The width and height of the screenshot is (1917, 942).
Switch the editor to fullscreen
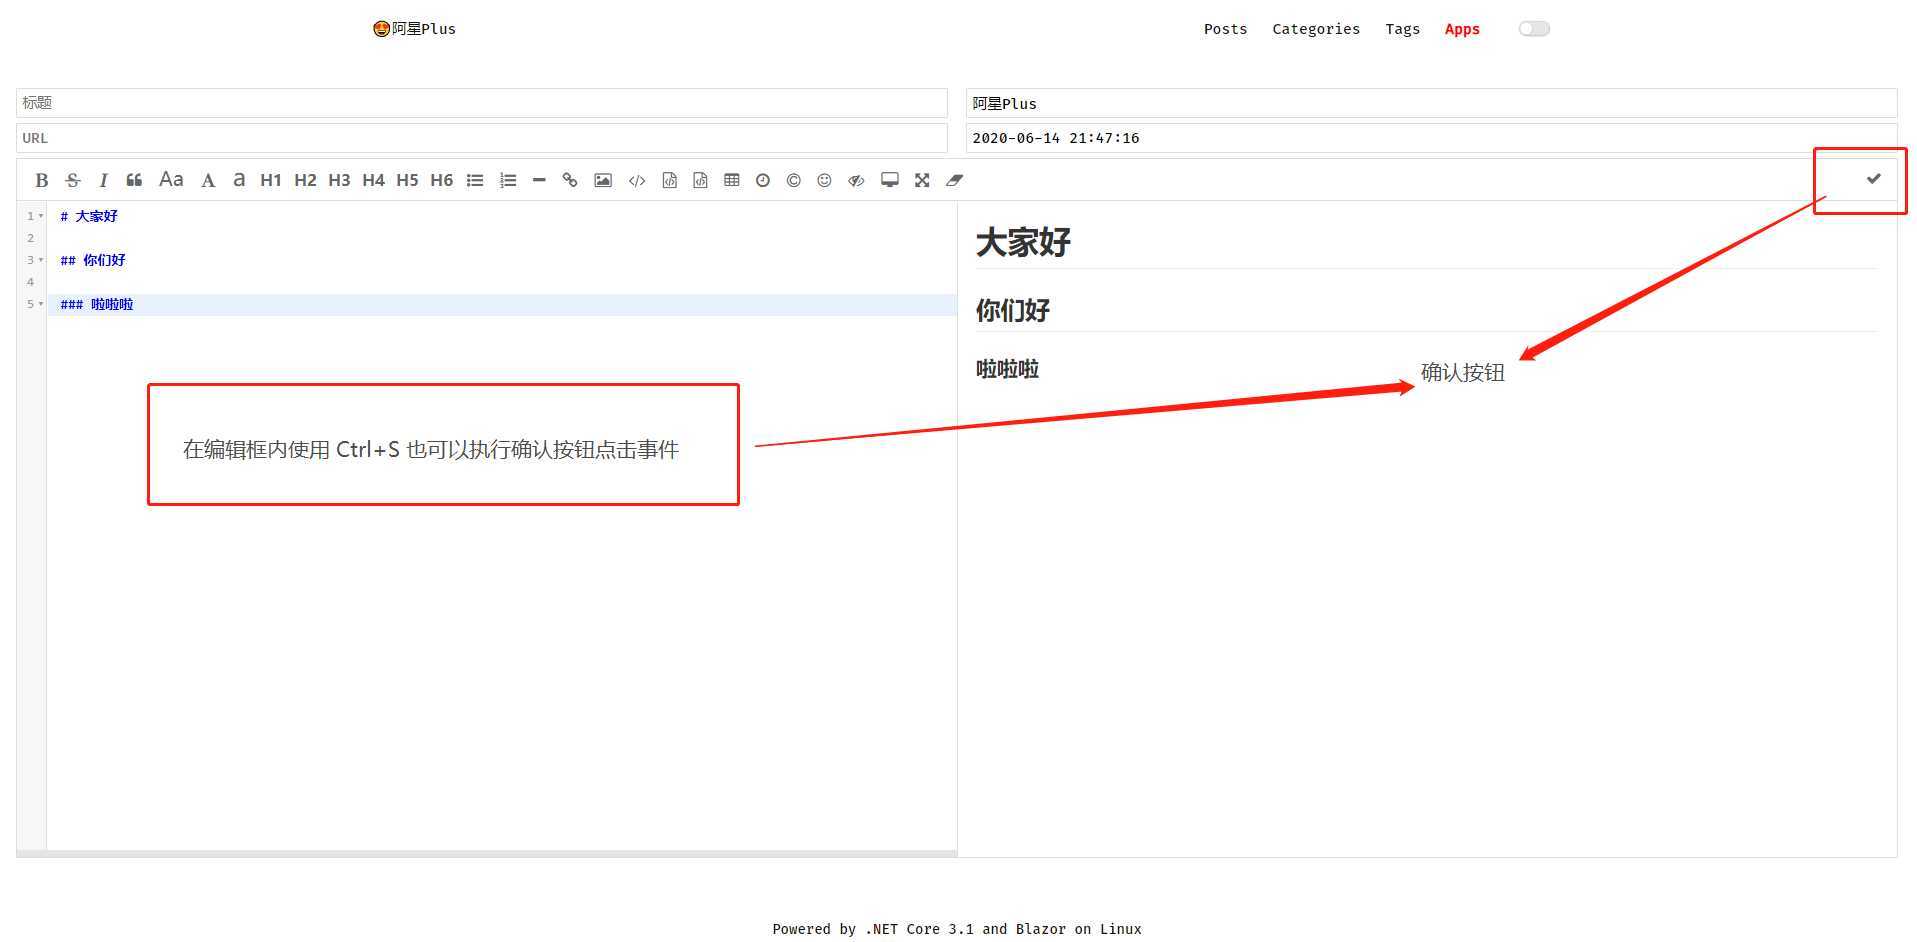(922, 180)
